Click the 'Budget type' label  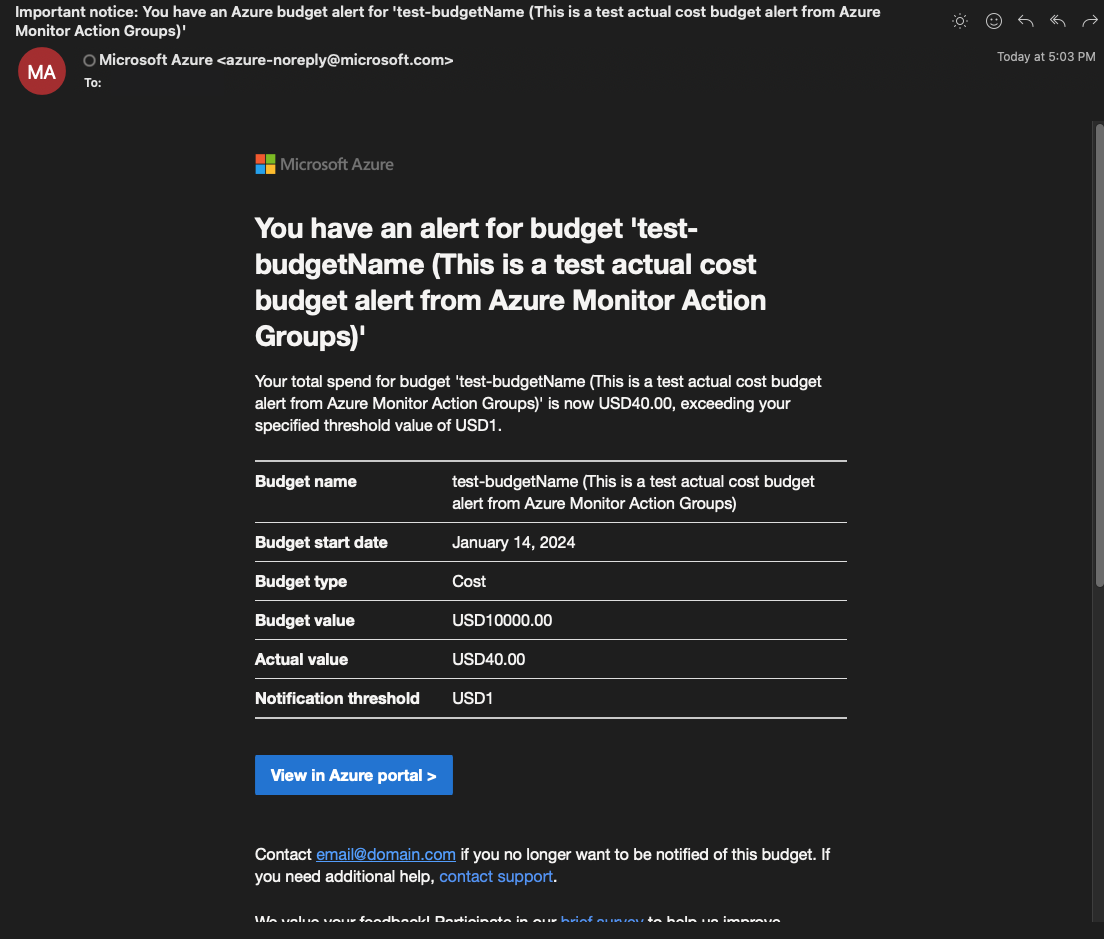301,581
